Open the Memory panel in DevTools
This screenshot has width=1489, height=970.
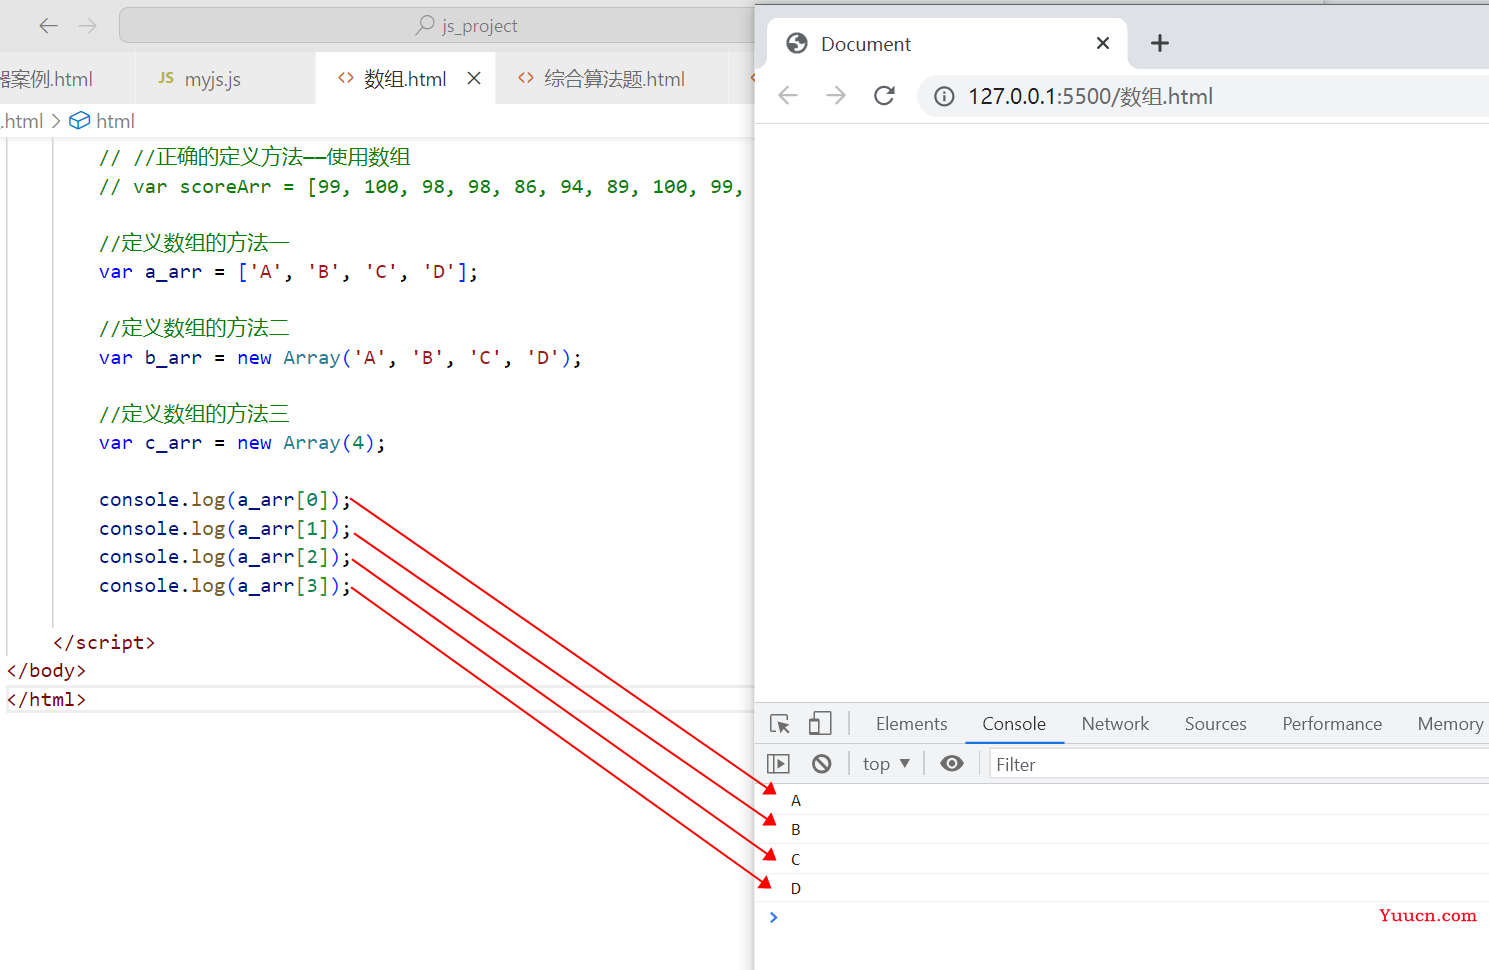coord(1449,724)
